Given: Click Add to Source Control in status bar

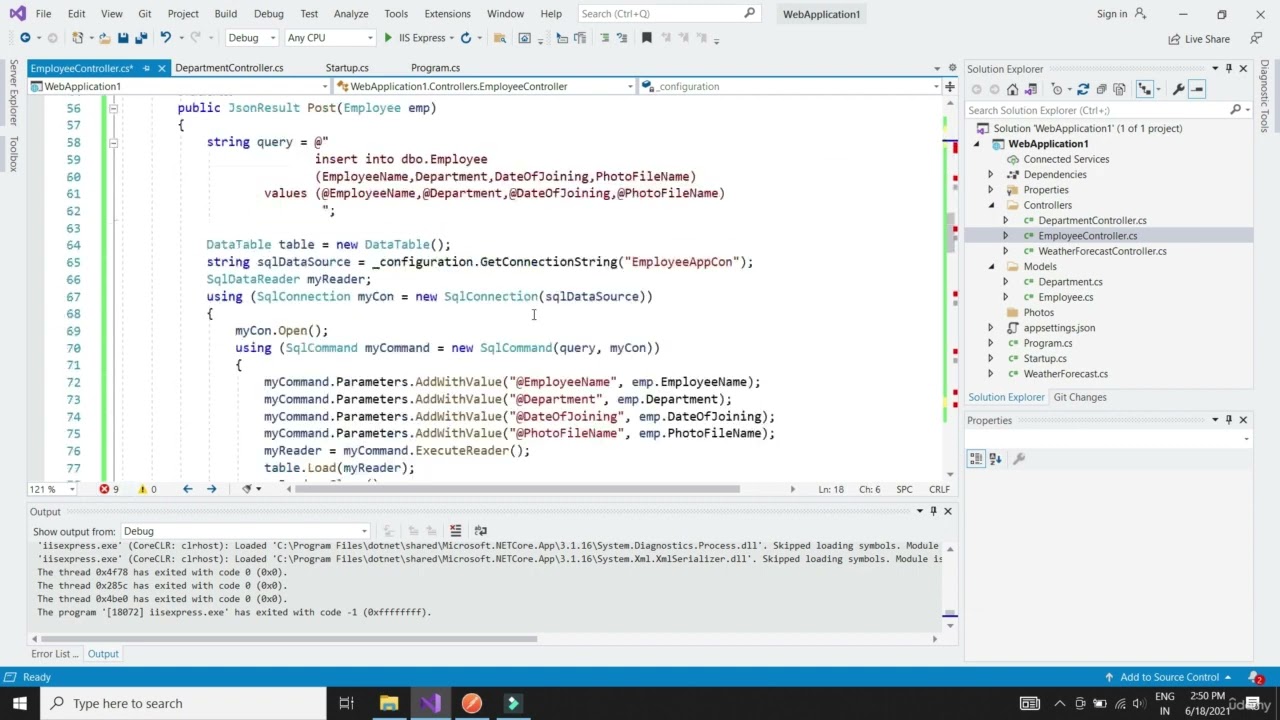Looking at the screenshot, I should tap(1169, 677).
